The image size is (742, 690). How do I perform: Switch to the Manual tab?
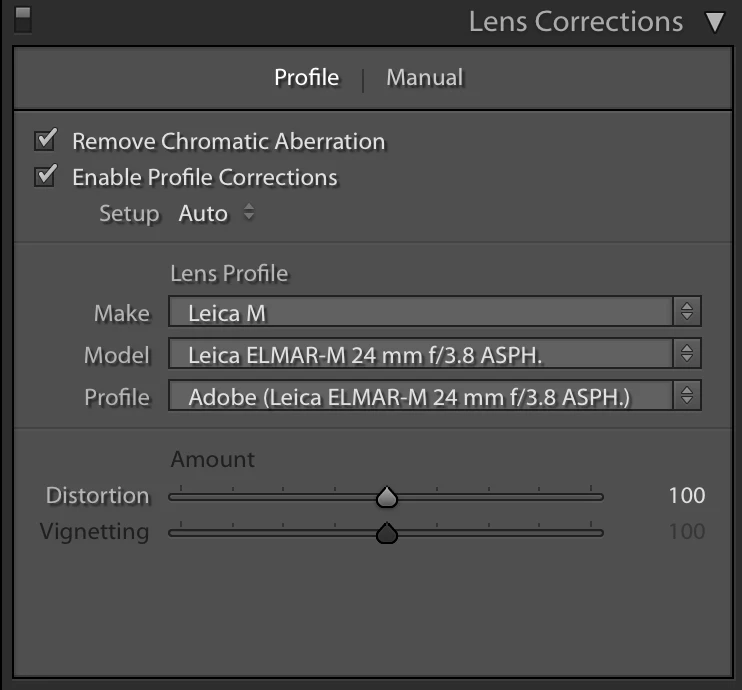[x=424, y=78]
